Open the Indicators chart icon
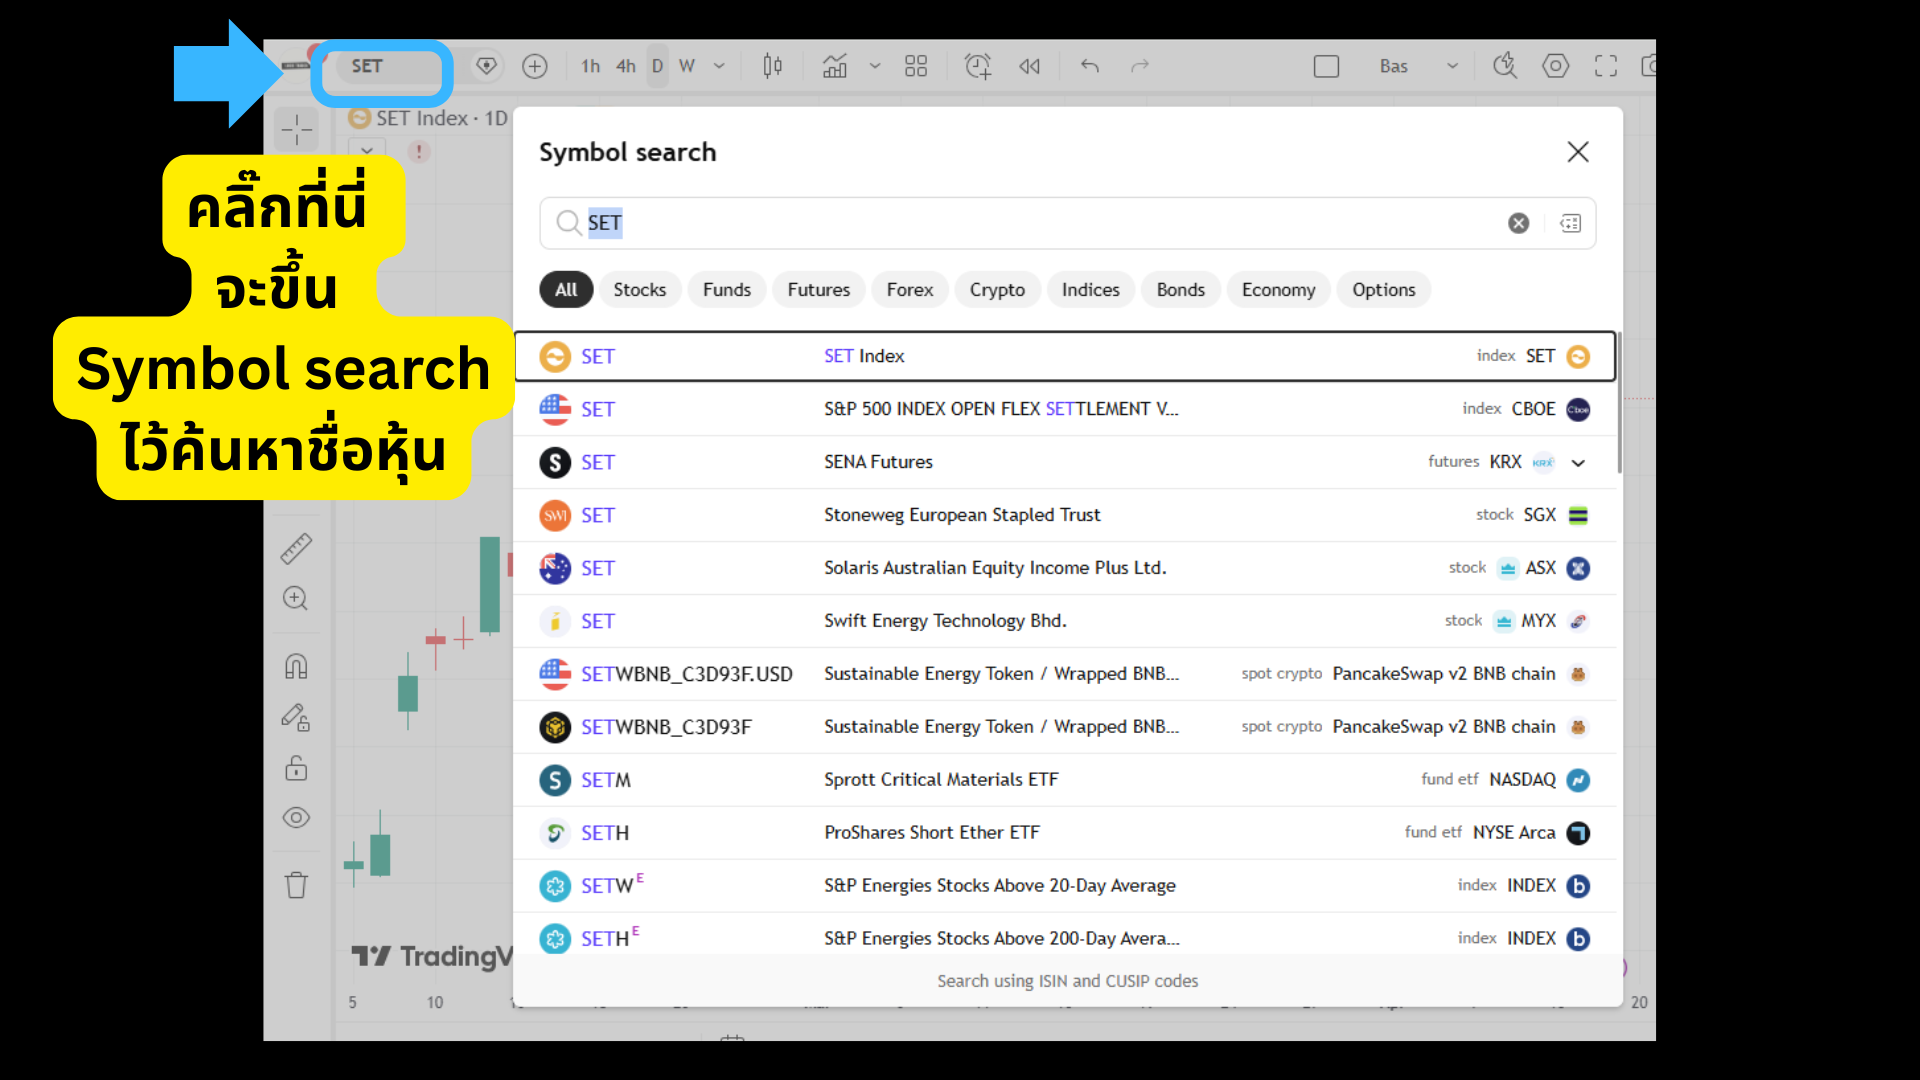Screen dimensions: 1920x1080 834,66
